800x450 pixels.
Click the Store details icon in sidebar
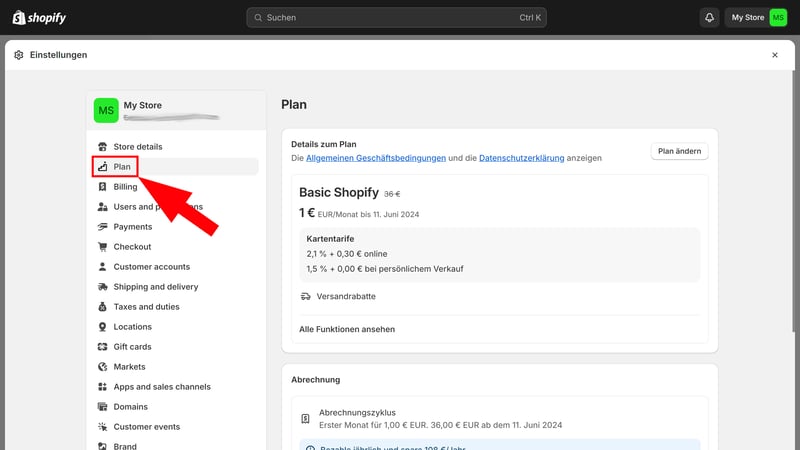(x=103, y=147)
